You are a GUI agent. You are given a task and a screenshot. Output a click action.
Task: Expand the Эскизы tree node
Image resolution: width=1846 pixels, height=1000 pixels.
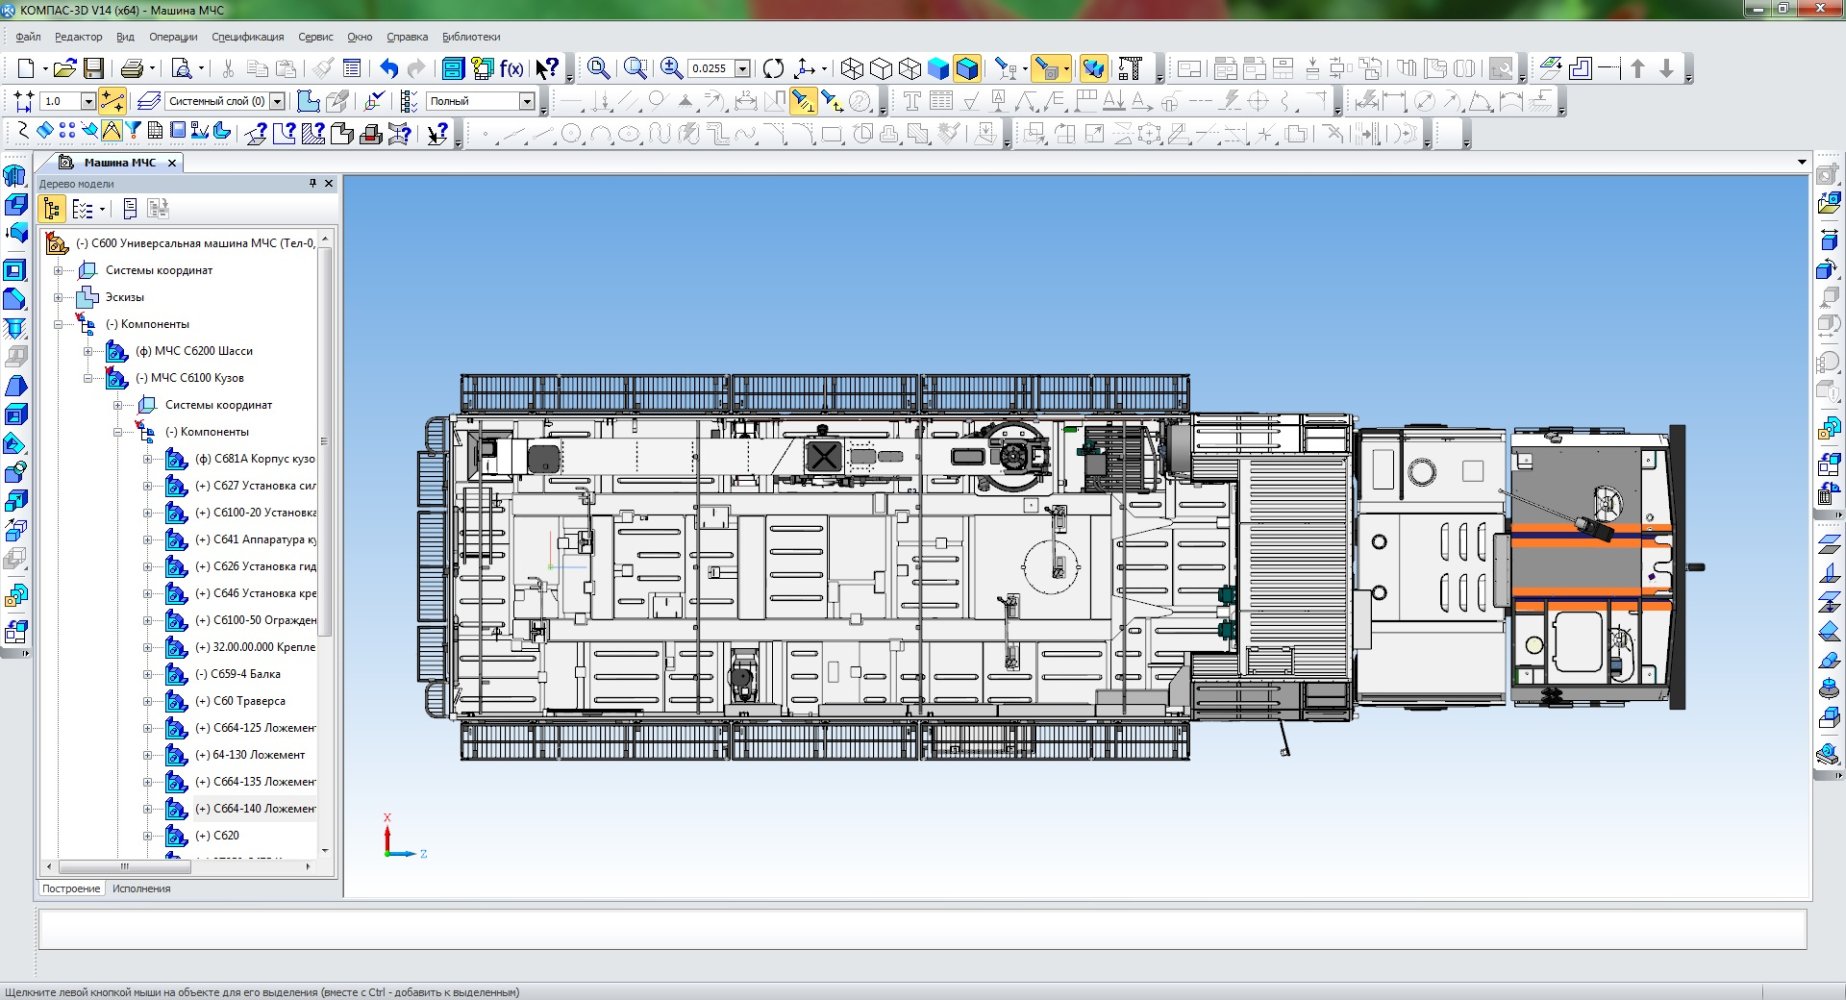tap(58, 297)
